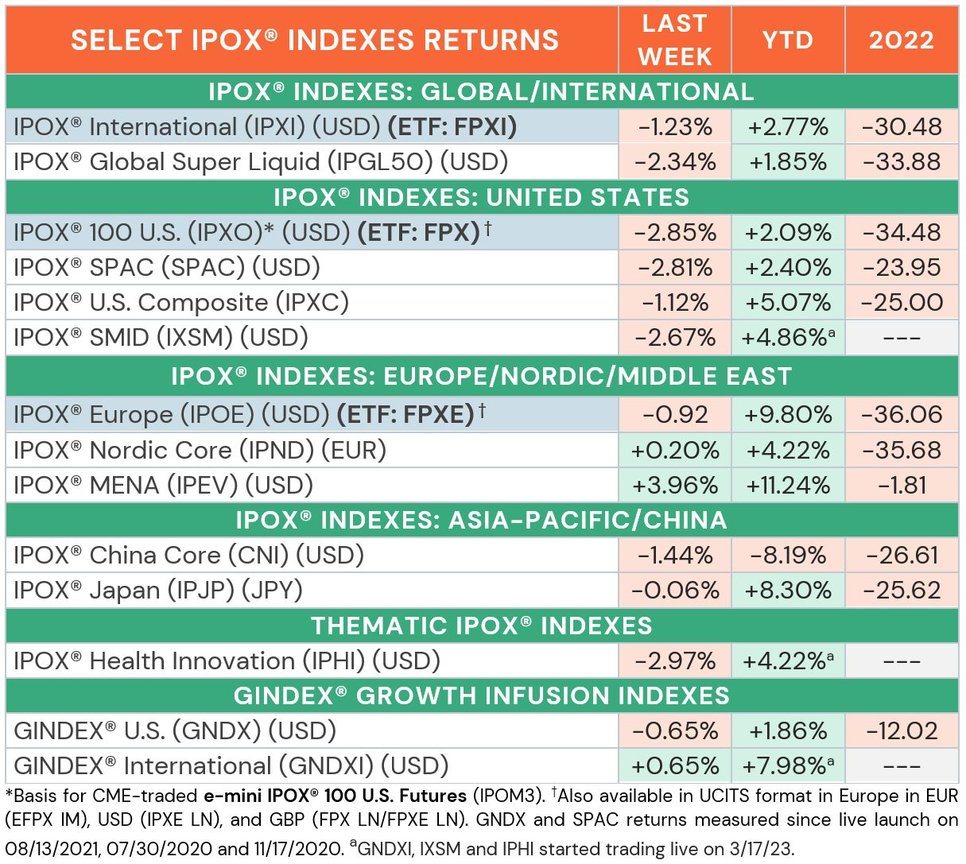Click the 2022 column header

(x=901, y=39)
